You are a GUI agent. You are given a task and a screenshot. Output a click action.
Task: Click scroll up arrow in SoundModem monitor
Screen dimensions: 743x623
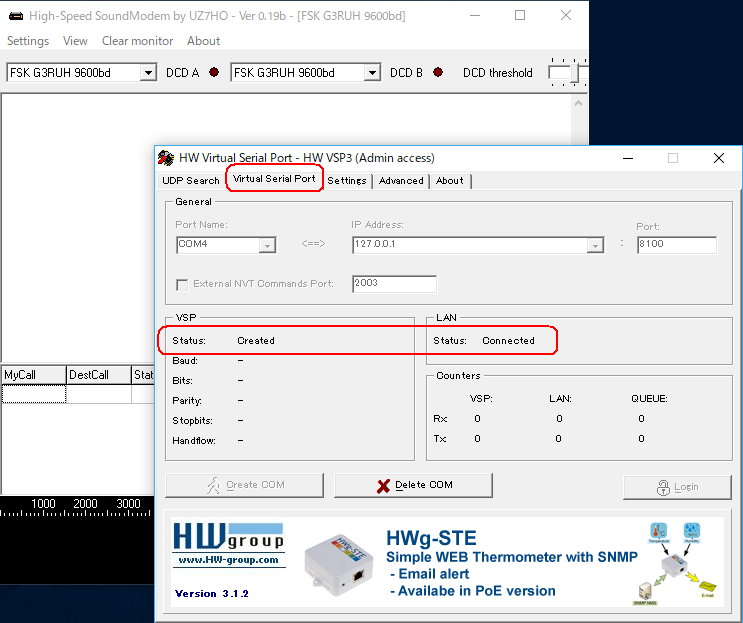click(x=578, y=103)
